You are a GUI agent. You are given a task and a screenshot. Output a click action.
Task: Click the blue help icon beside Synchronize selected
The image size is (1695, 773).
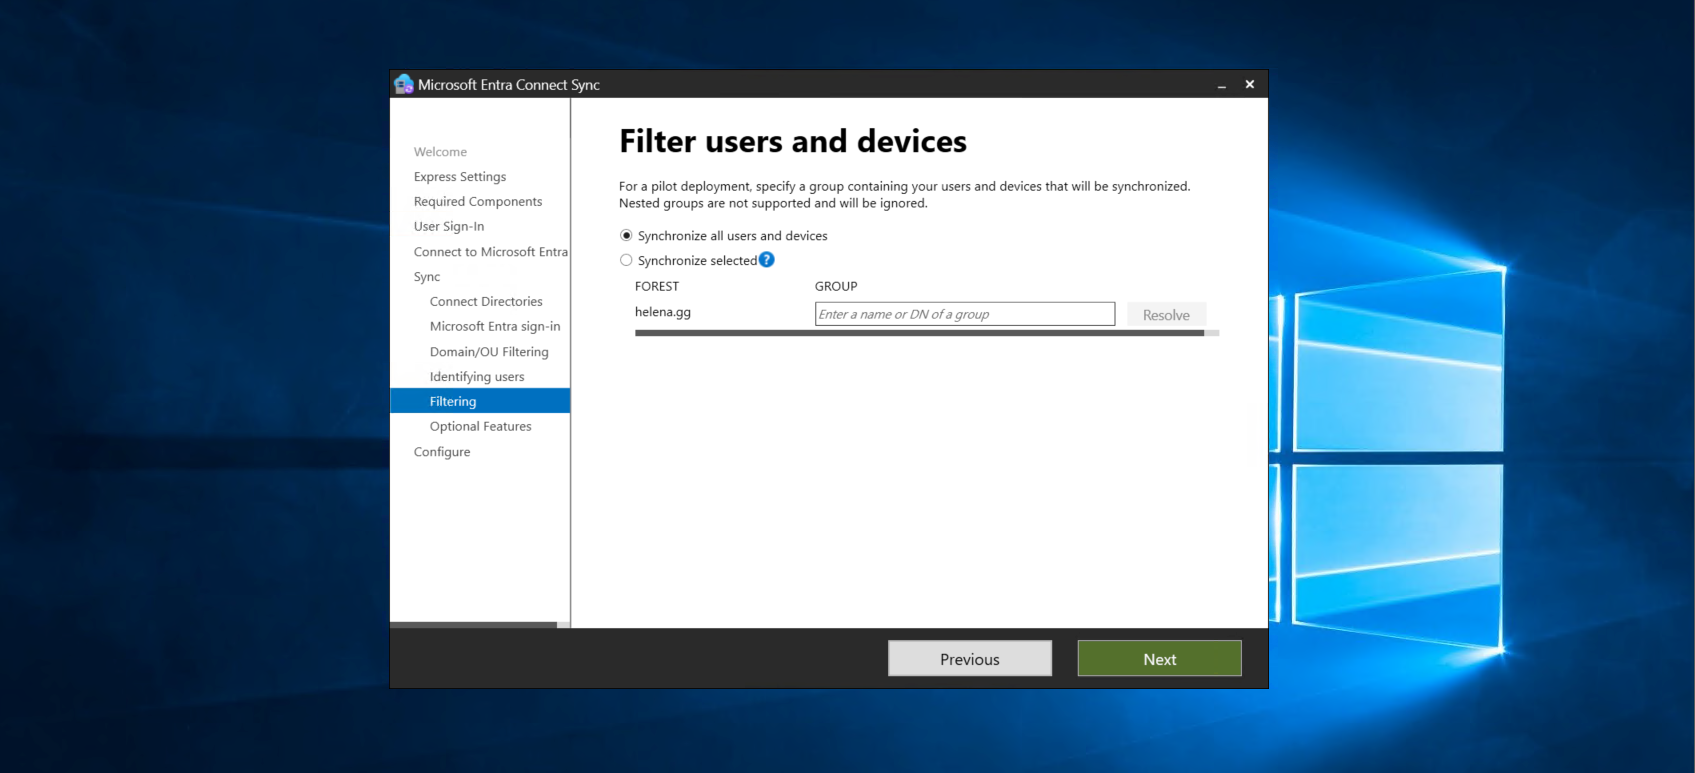[767, 260]
